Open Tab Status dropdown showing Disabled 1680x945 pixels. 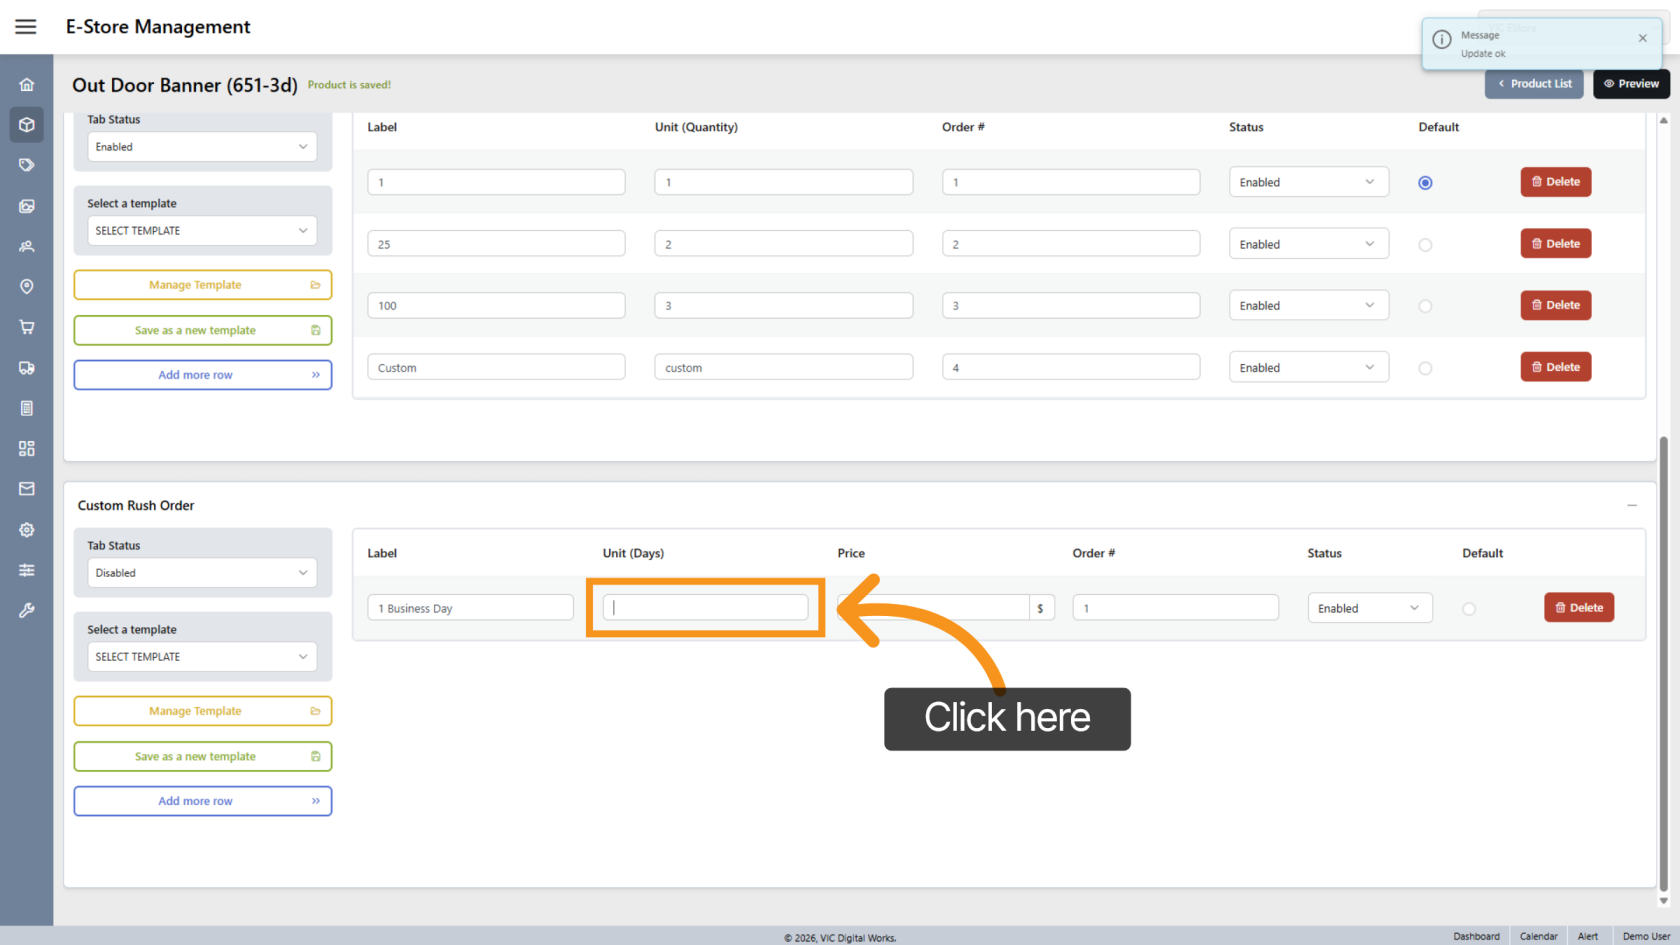[202, 573]
